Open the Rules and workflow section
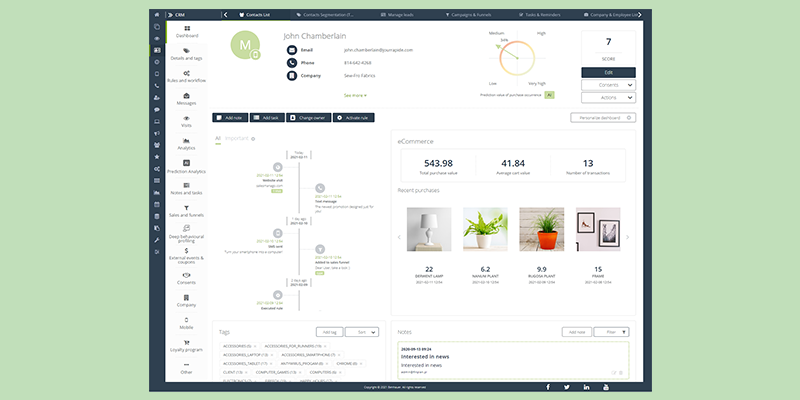The height and width of the screenshot is (400, 800). point(186,77)
